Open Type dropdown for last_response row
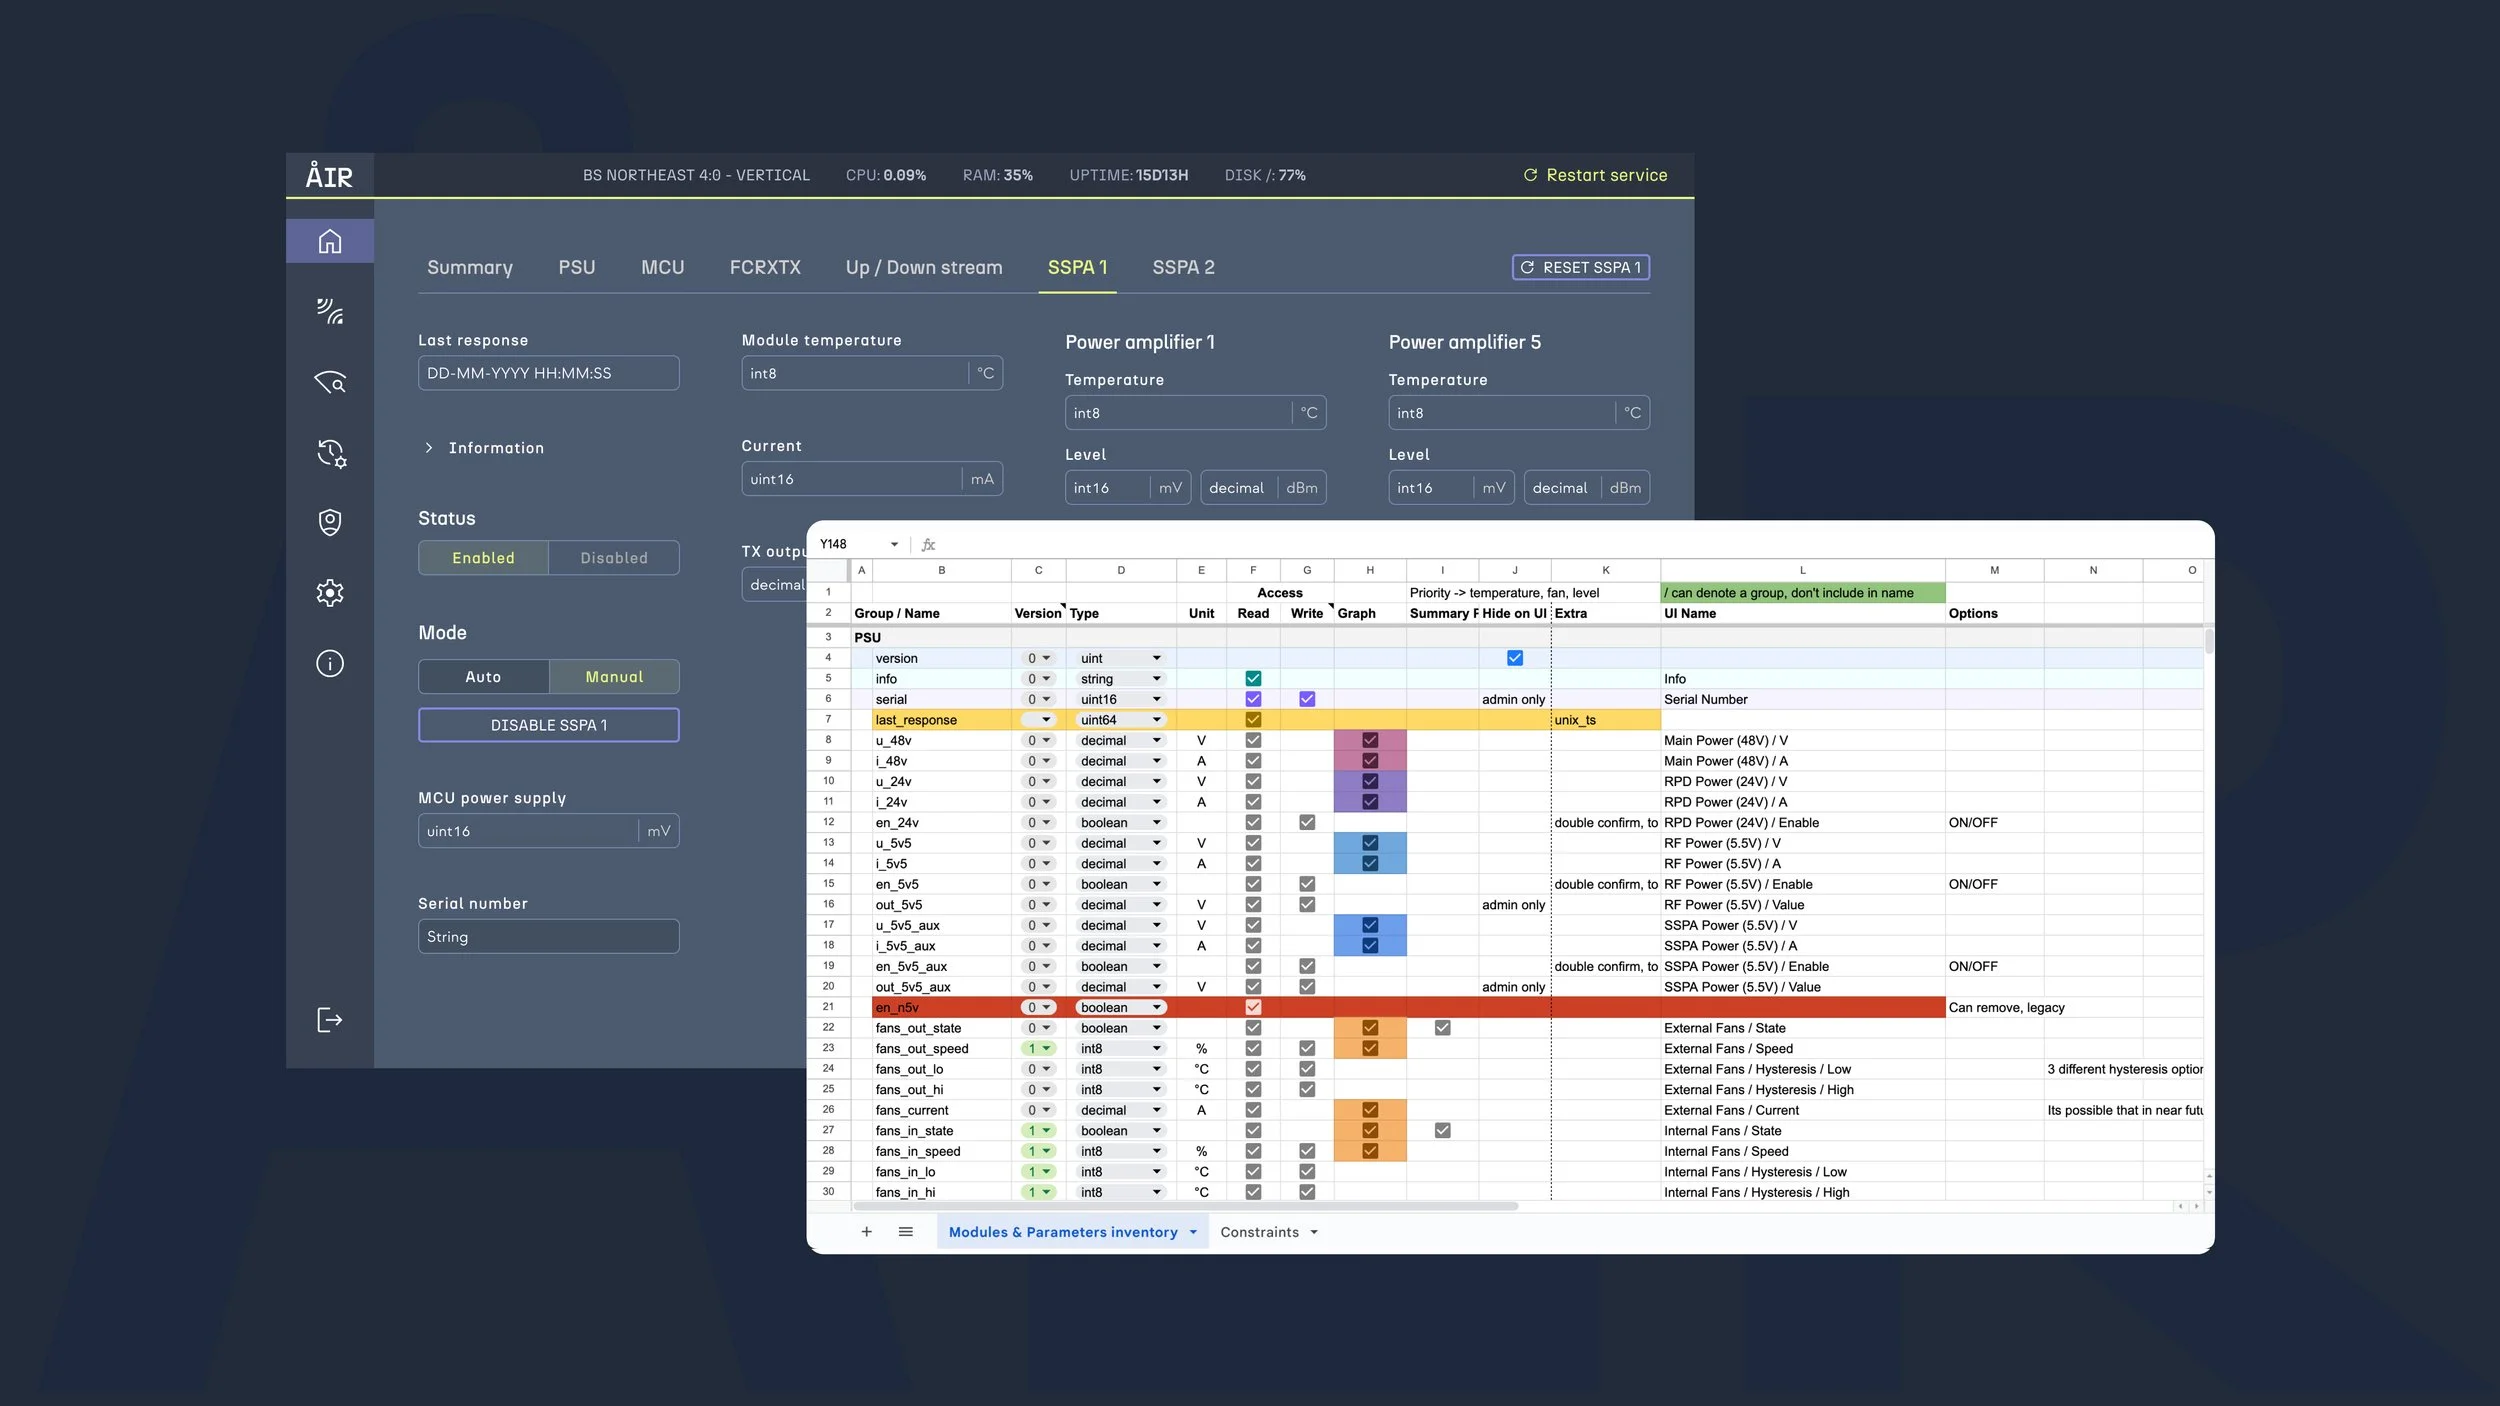The image size is (2500, 1406). click(1155, 720)
